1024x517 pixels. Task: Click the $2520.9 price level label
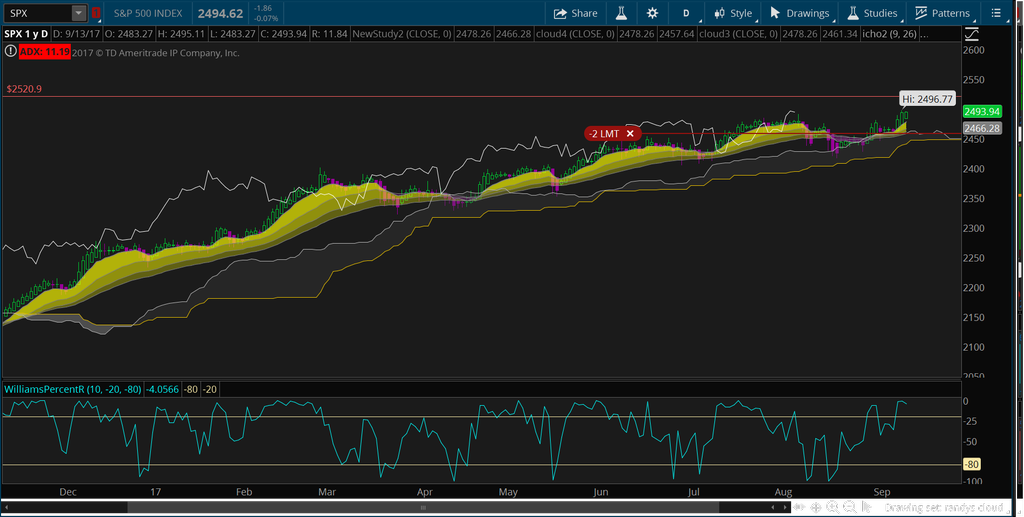24,89
